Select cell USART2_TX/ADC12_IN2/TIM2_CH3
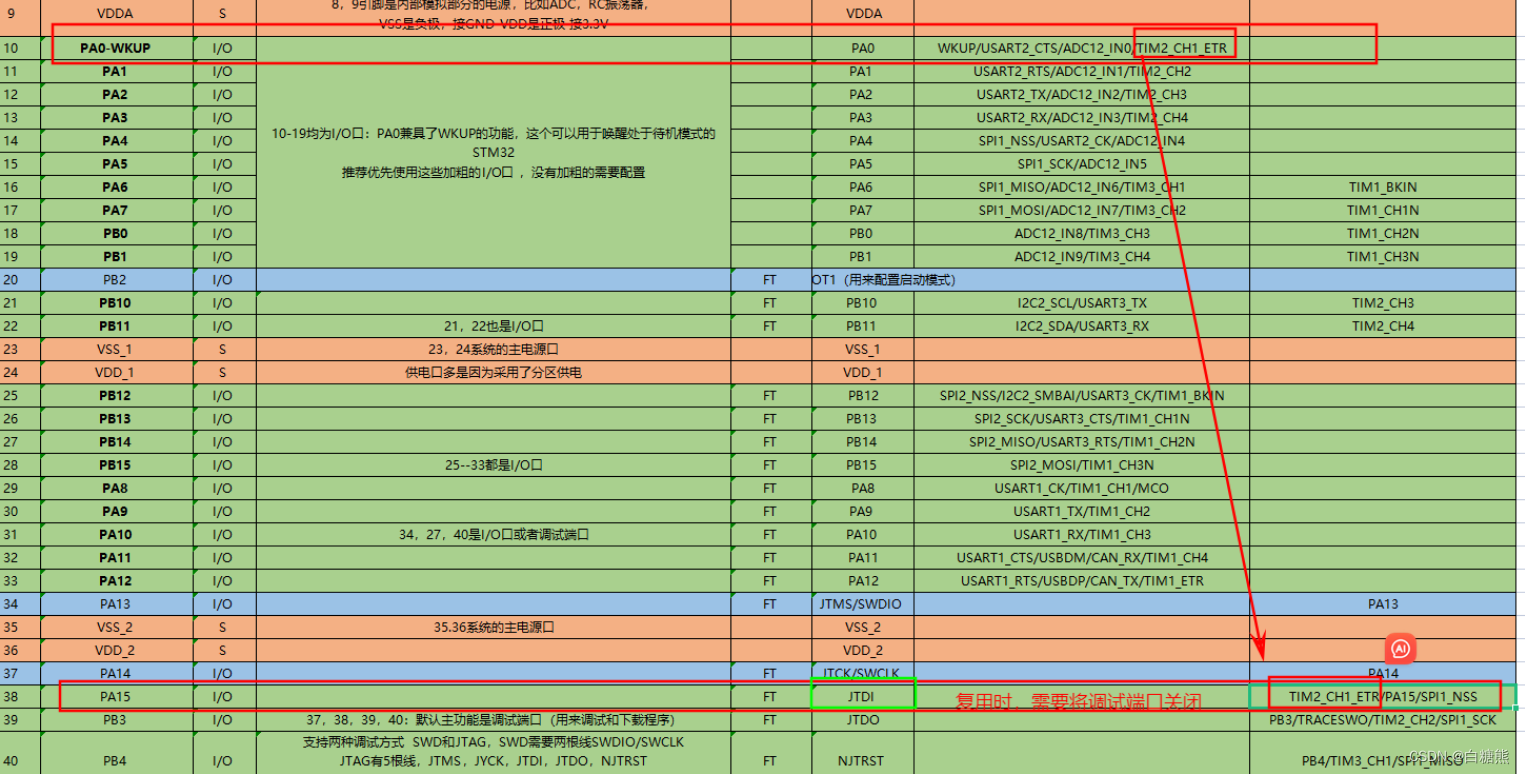1525x774 pixels. (x=1082, y=94)
